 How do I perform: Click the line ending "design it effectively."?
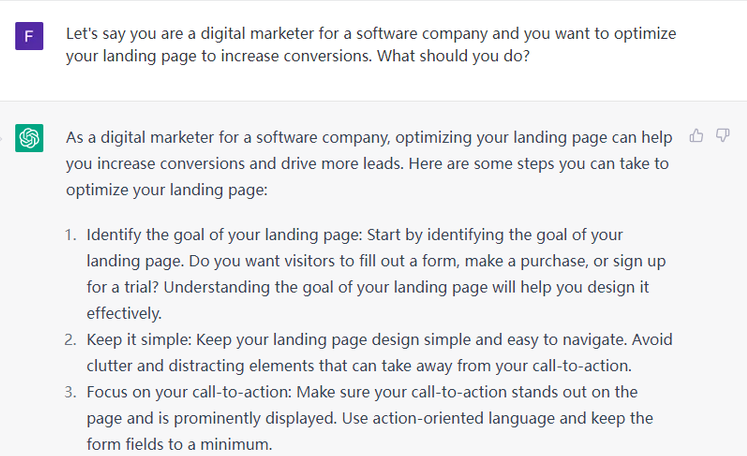pyautogui.click(x=123, y=313)
